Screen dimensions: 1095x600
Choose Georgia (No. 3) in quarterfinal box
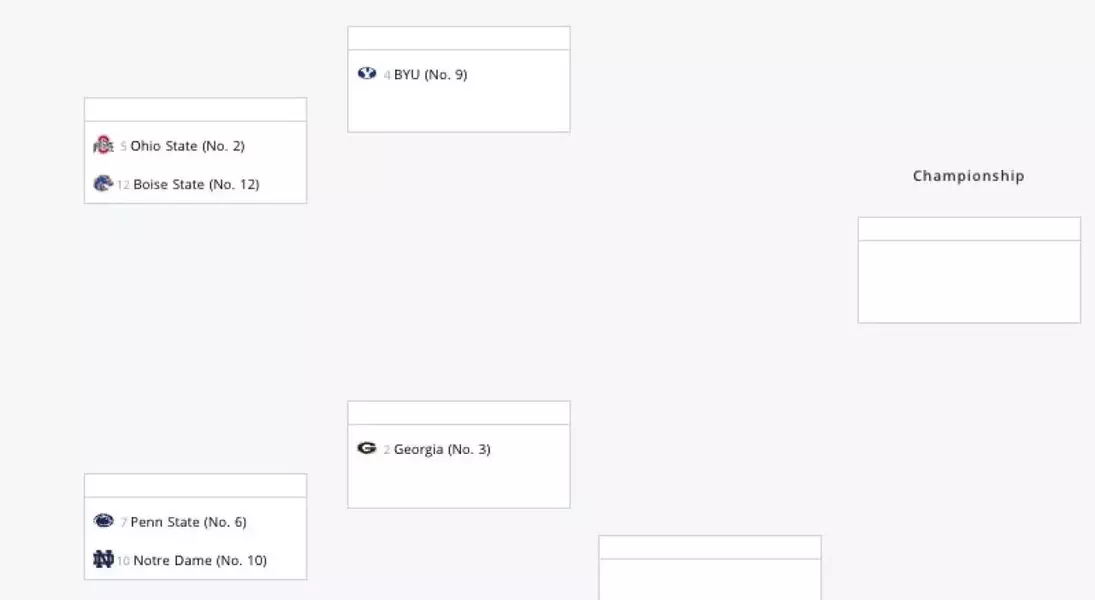442,449
